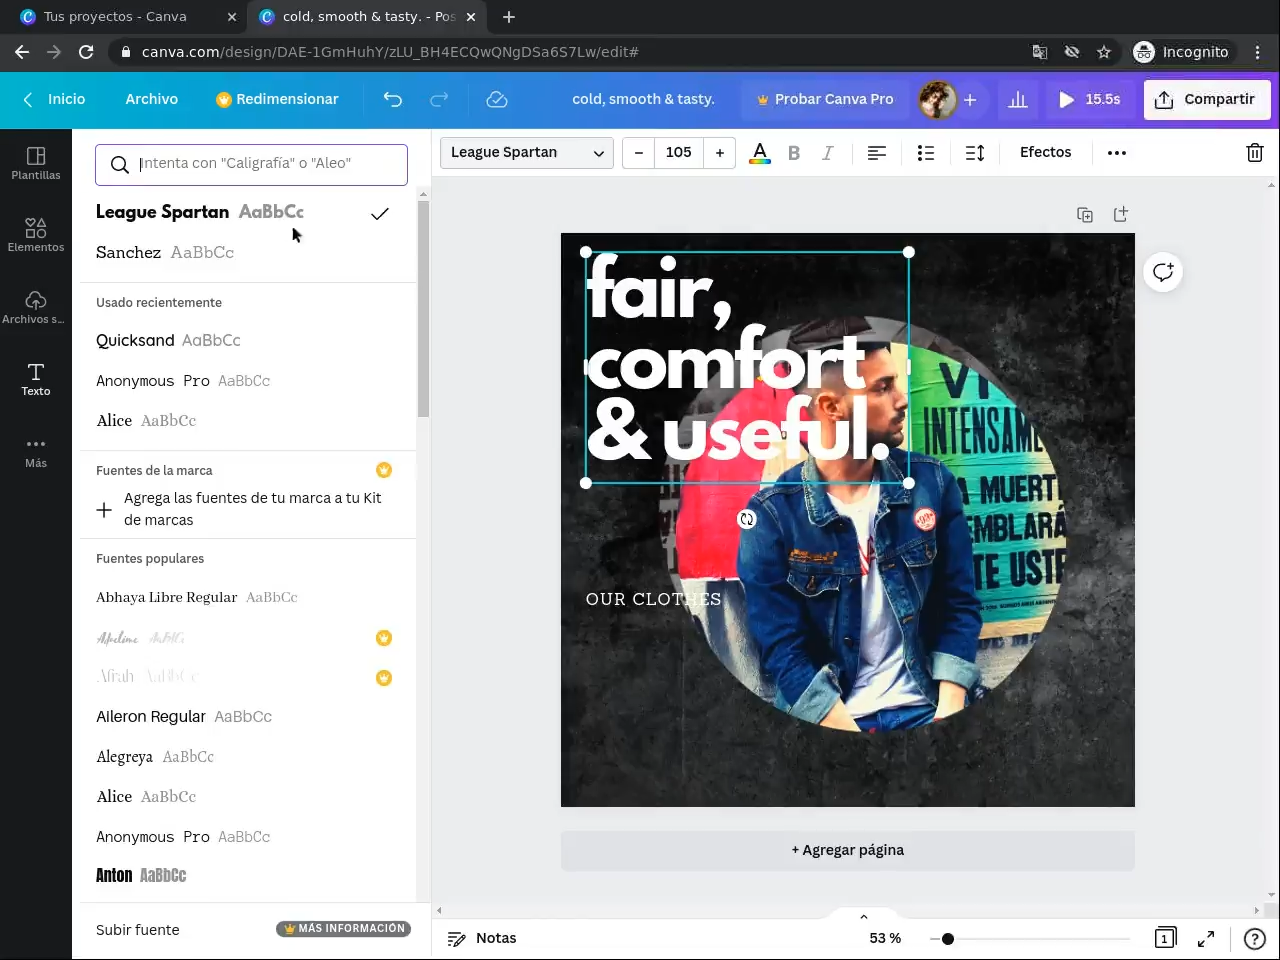This screenshot has height=960, width=1280.
Task: Rotate the selected text box handle
Action: [x=747, y=519]
